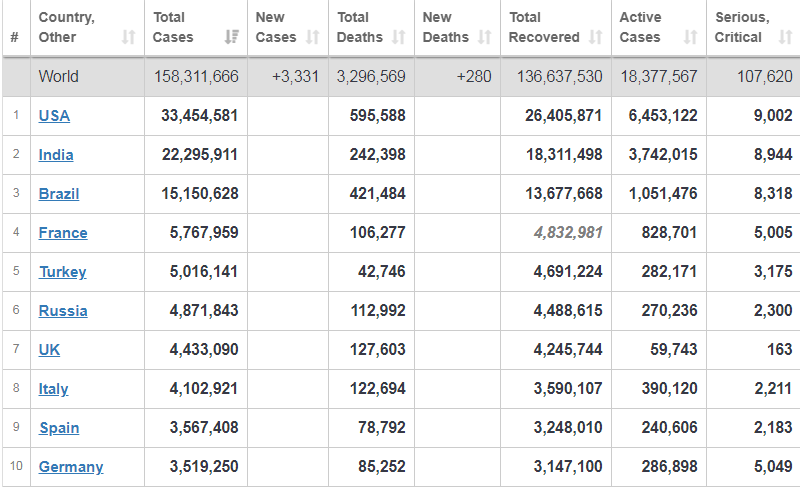Click the Active Cases header label
The image size is (800, 487).
[x=640, y=28]
